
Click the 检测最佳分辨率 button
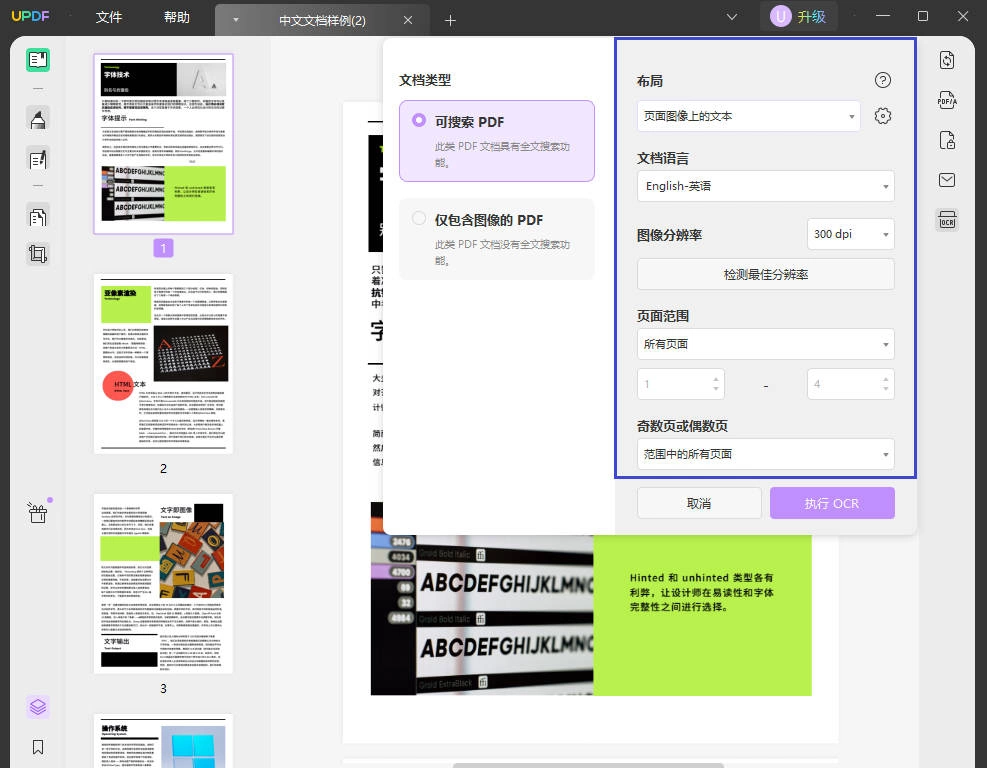tap(765, 274)
